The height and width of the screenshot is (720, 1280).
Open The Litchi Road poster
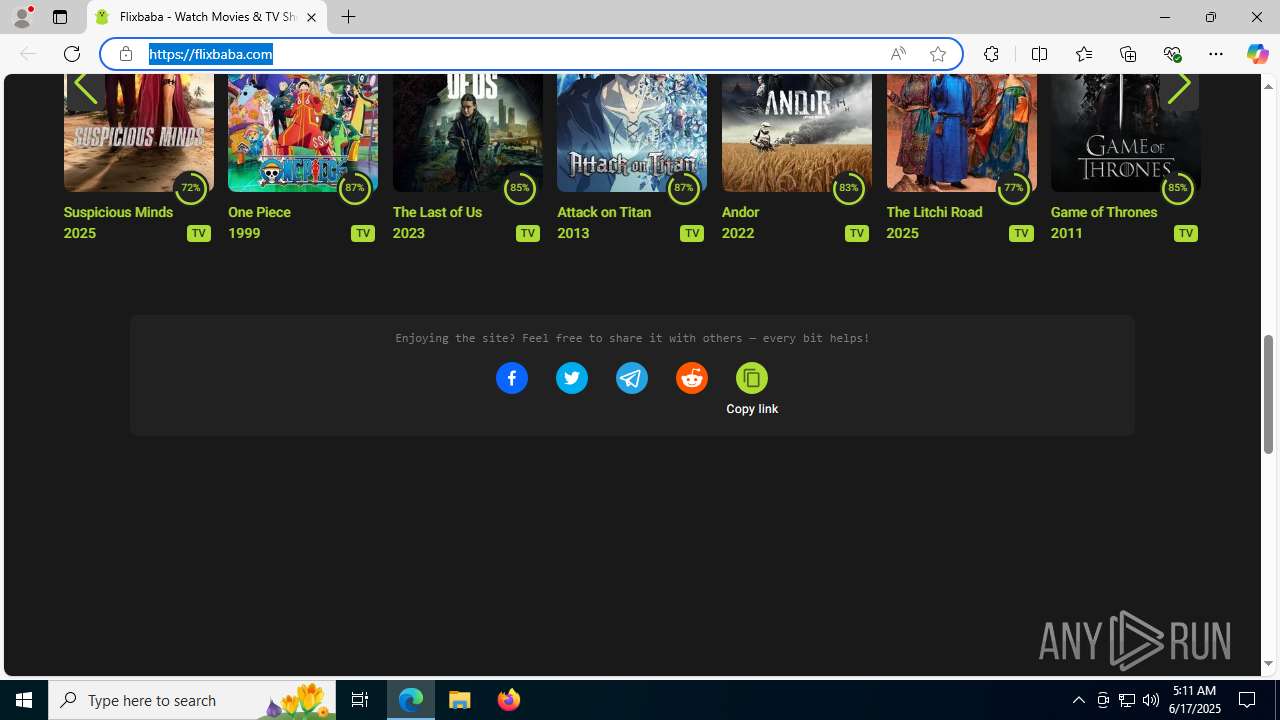961,132
